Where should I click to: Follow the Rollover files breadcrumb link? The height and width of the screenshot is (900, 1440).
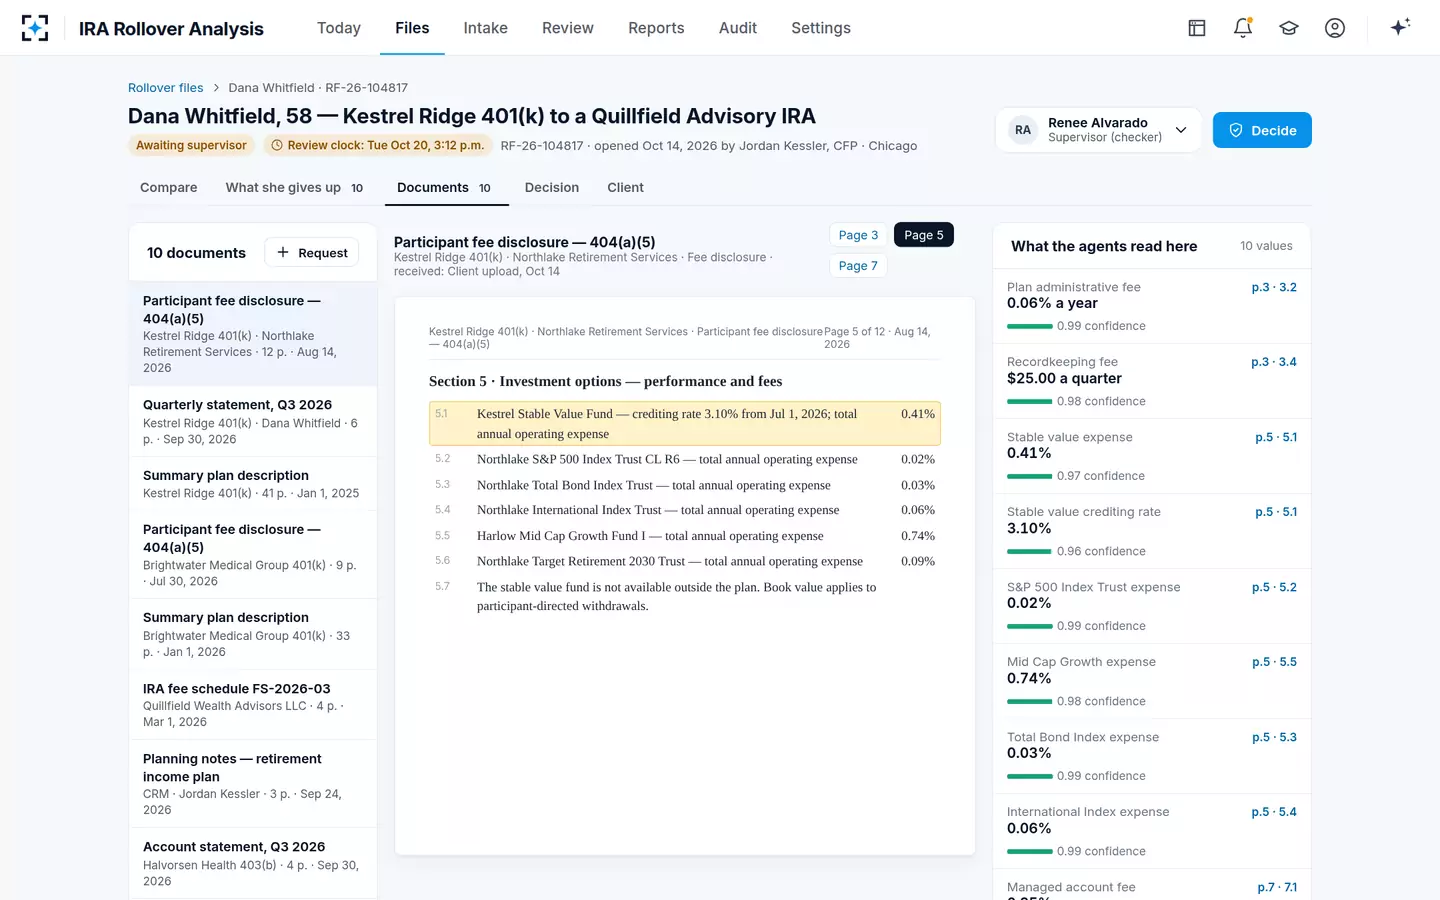166,88
